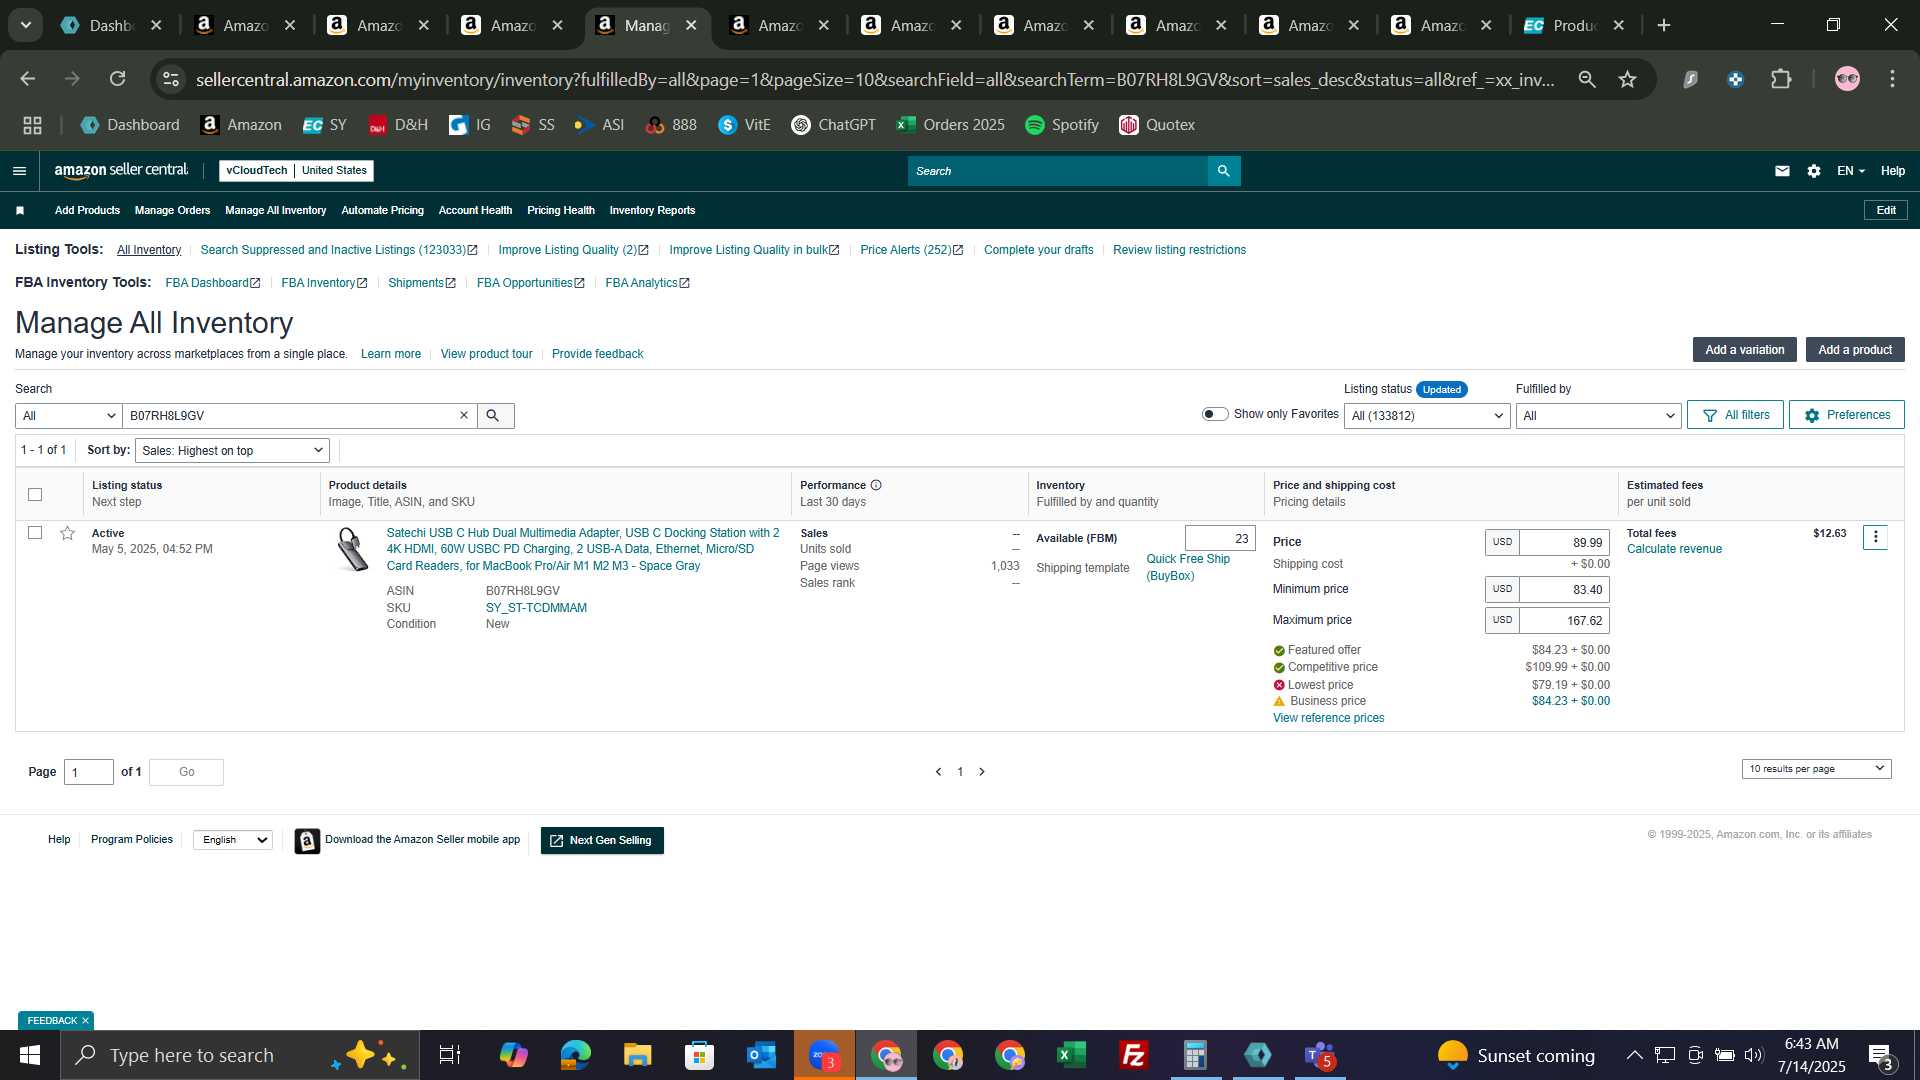Favorite the Satechi listing with the star
The width and height of the screenshot is (1920, 1080).
coord(67,534)
